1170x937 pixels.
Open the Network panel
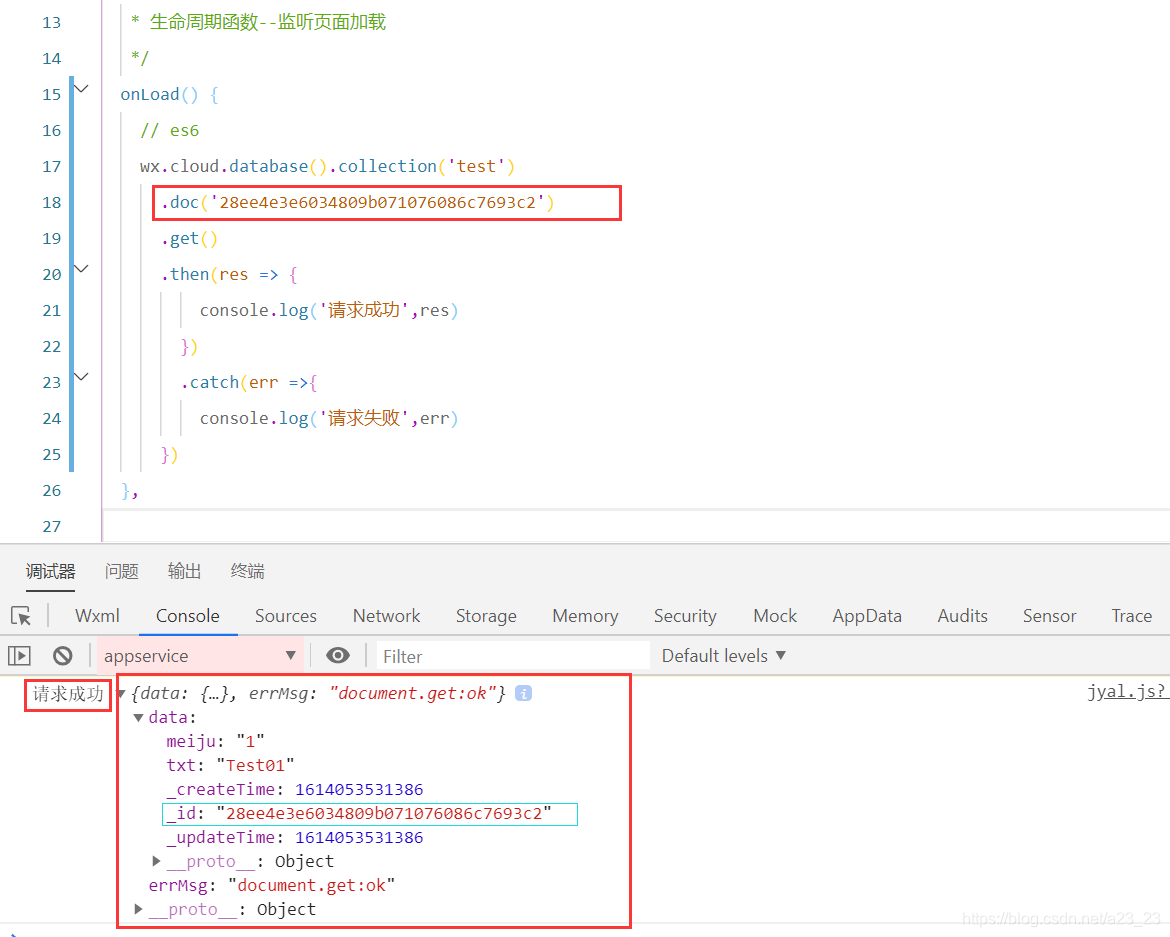[x=387, y=615]
